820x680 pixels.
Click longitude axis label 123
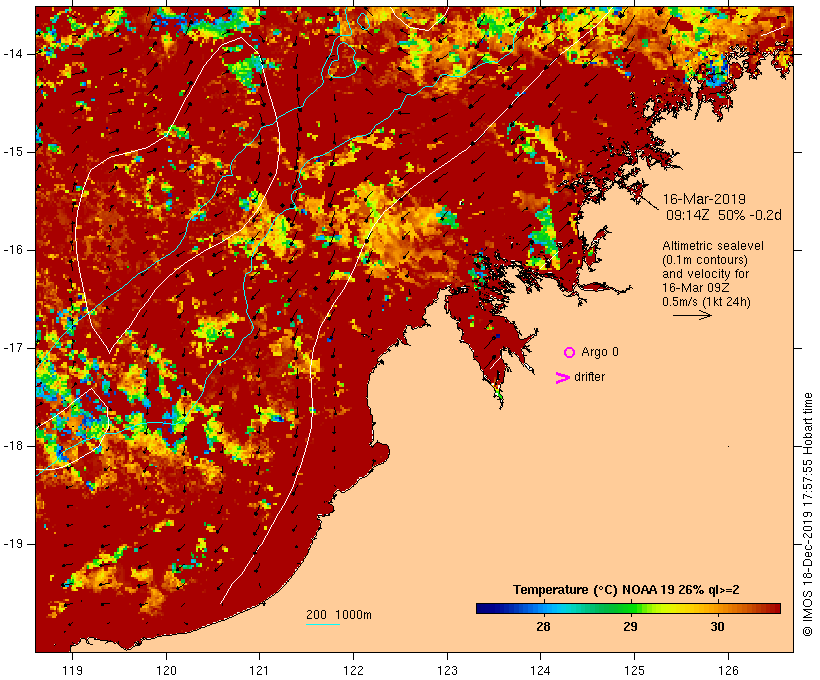[447, 670]
